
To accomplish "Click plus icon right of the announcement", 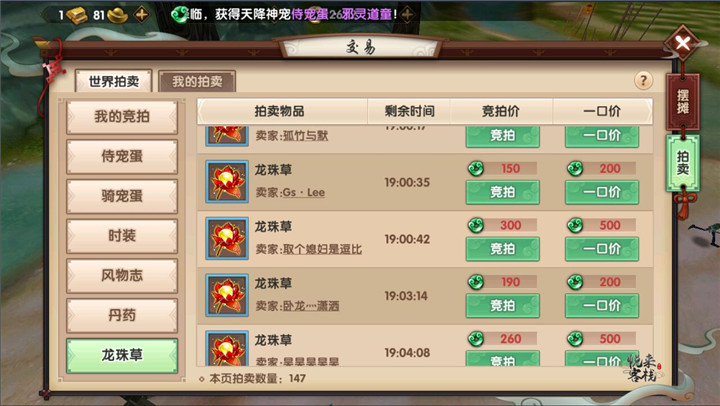I will pos(407,14).
